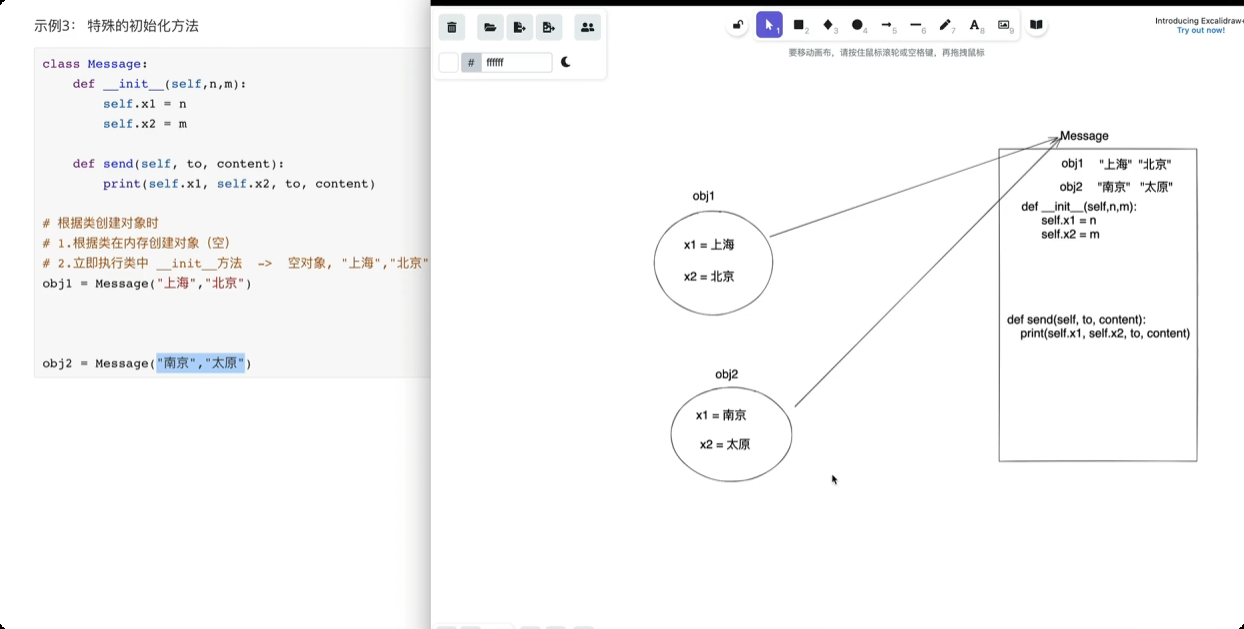The image size is (1244, 629).
Task: Select the Pencil draw tool
Action: pyautogui.click(x=945, y=25)
